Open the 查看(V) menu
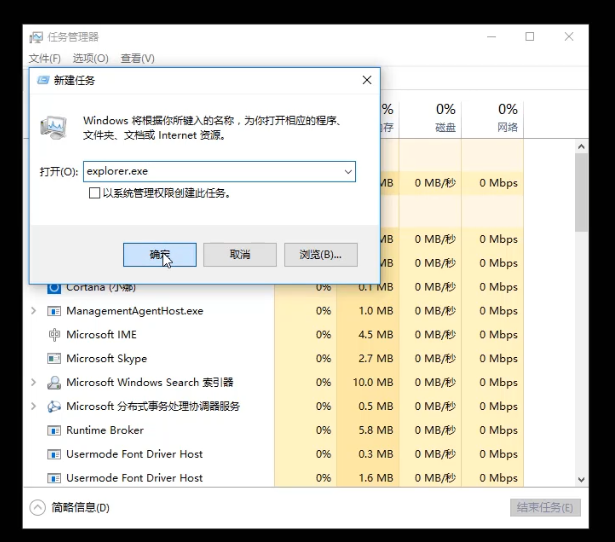 point(138,58)
